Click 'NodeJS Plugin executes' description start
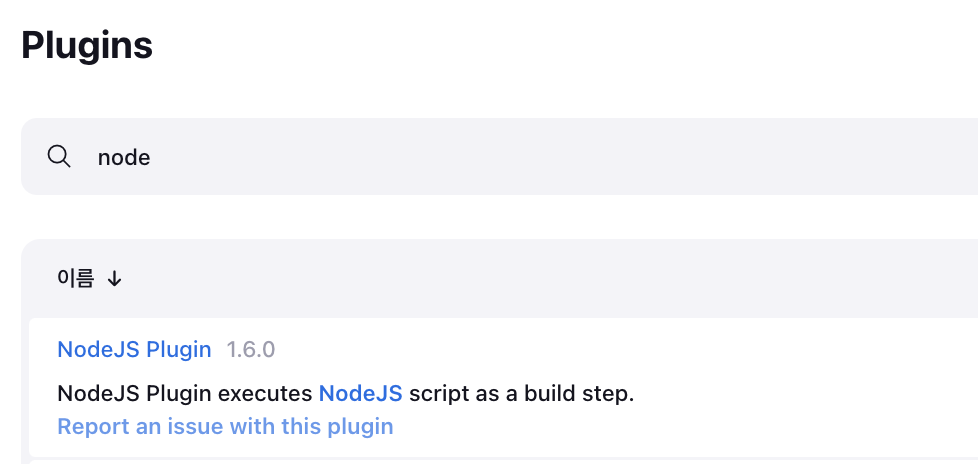This screenshot has width=978, height=464. 185,394
